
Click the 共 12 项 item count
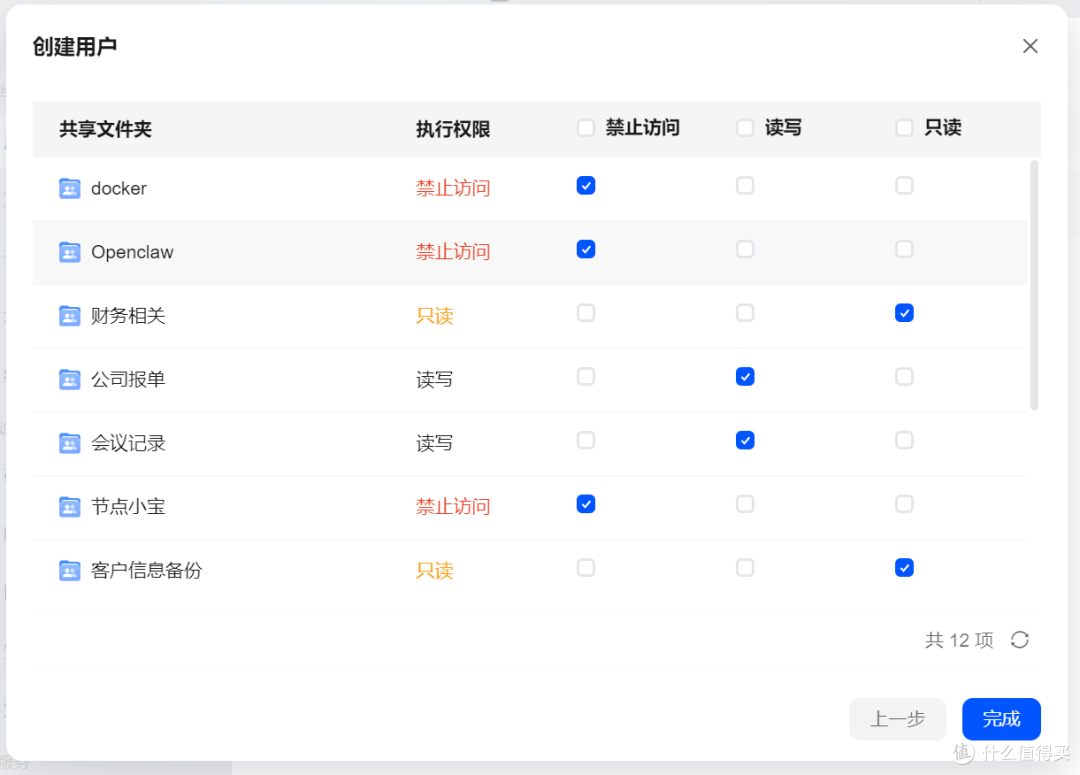pyautogui.click(x=959, y=640)
